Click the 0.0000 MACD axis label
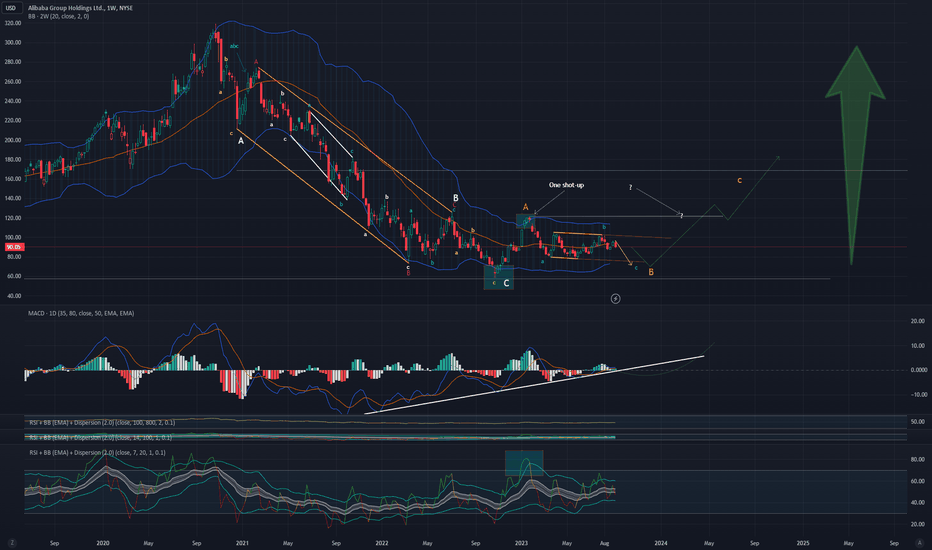Image resolution: width=932 pixels, height=550 pixels. 918,370
